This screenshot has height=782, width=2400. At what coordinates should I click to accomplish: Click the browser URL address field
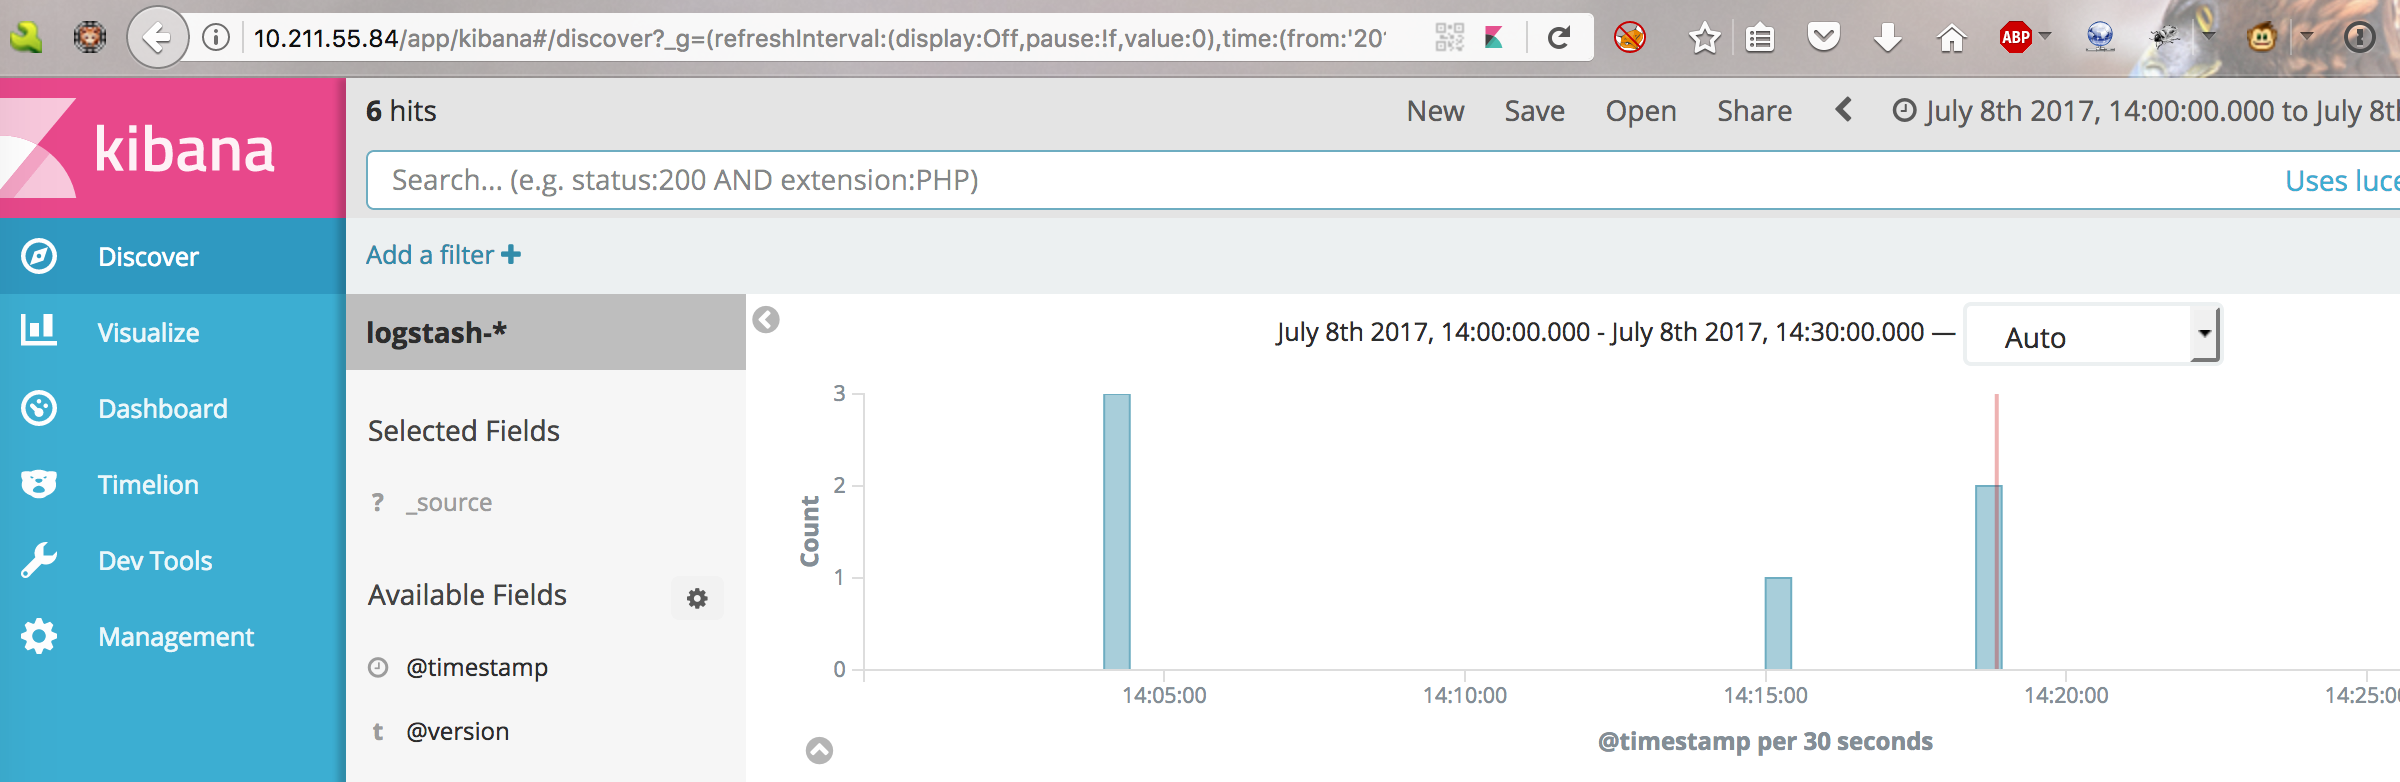point(820,38)
